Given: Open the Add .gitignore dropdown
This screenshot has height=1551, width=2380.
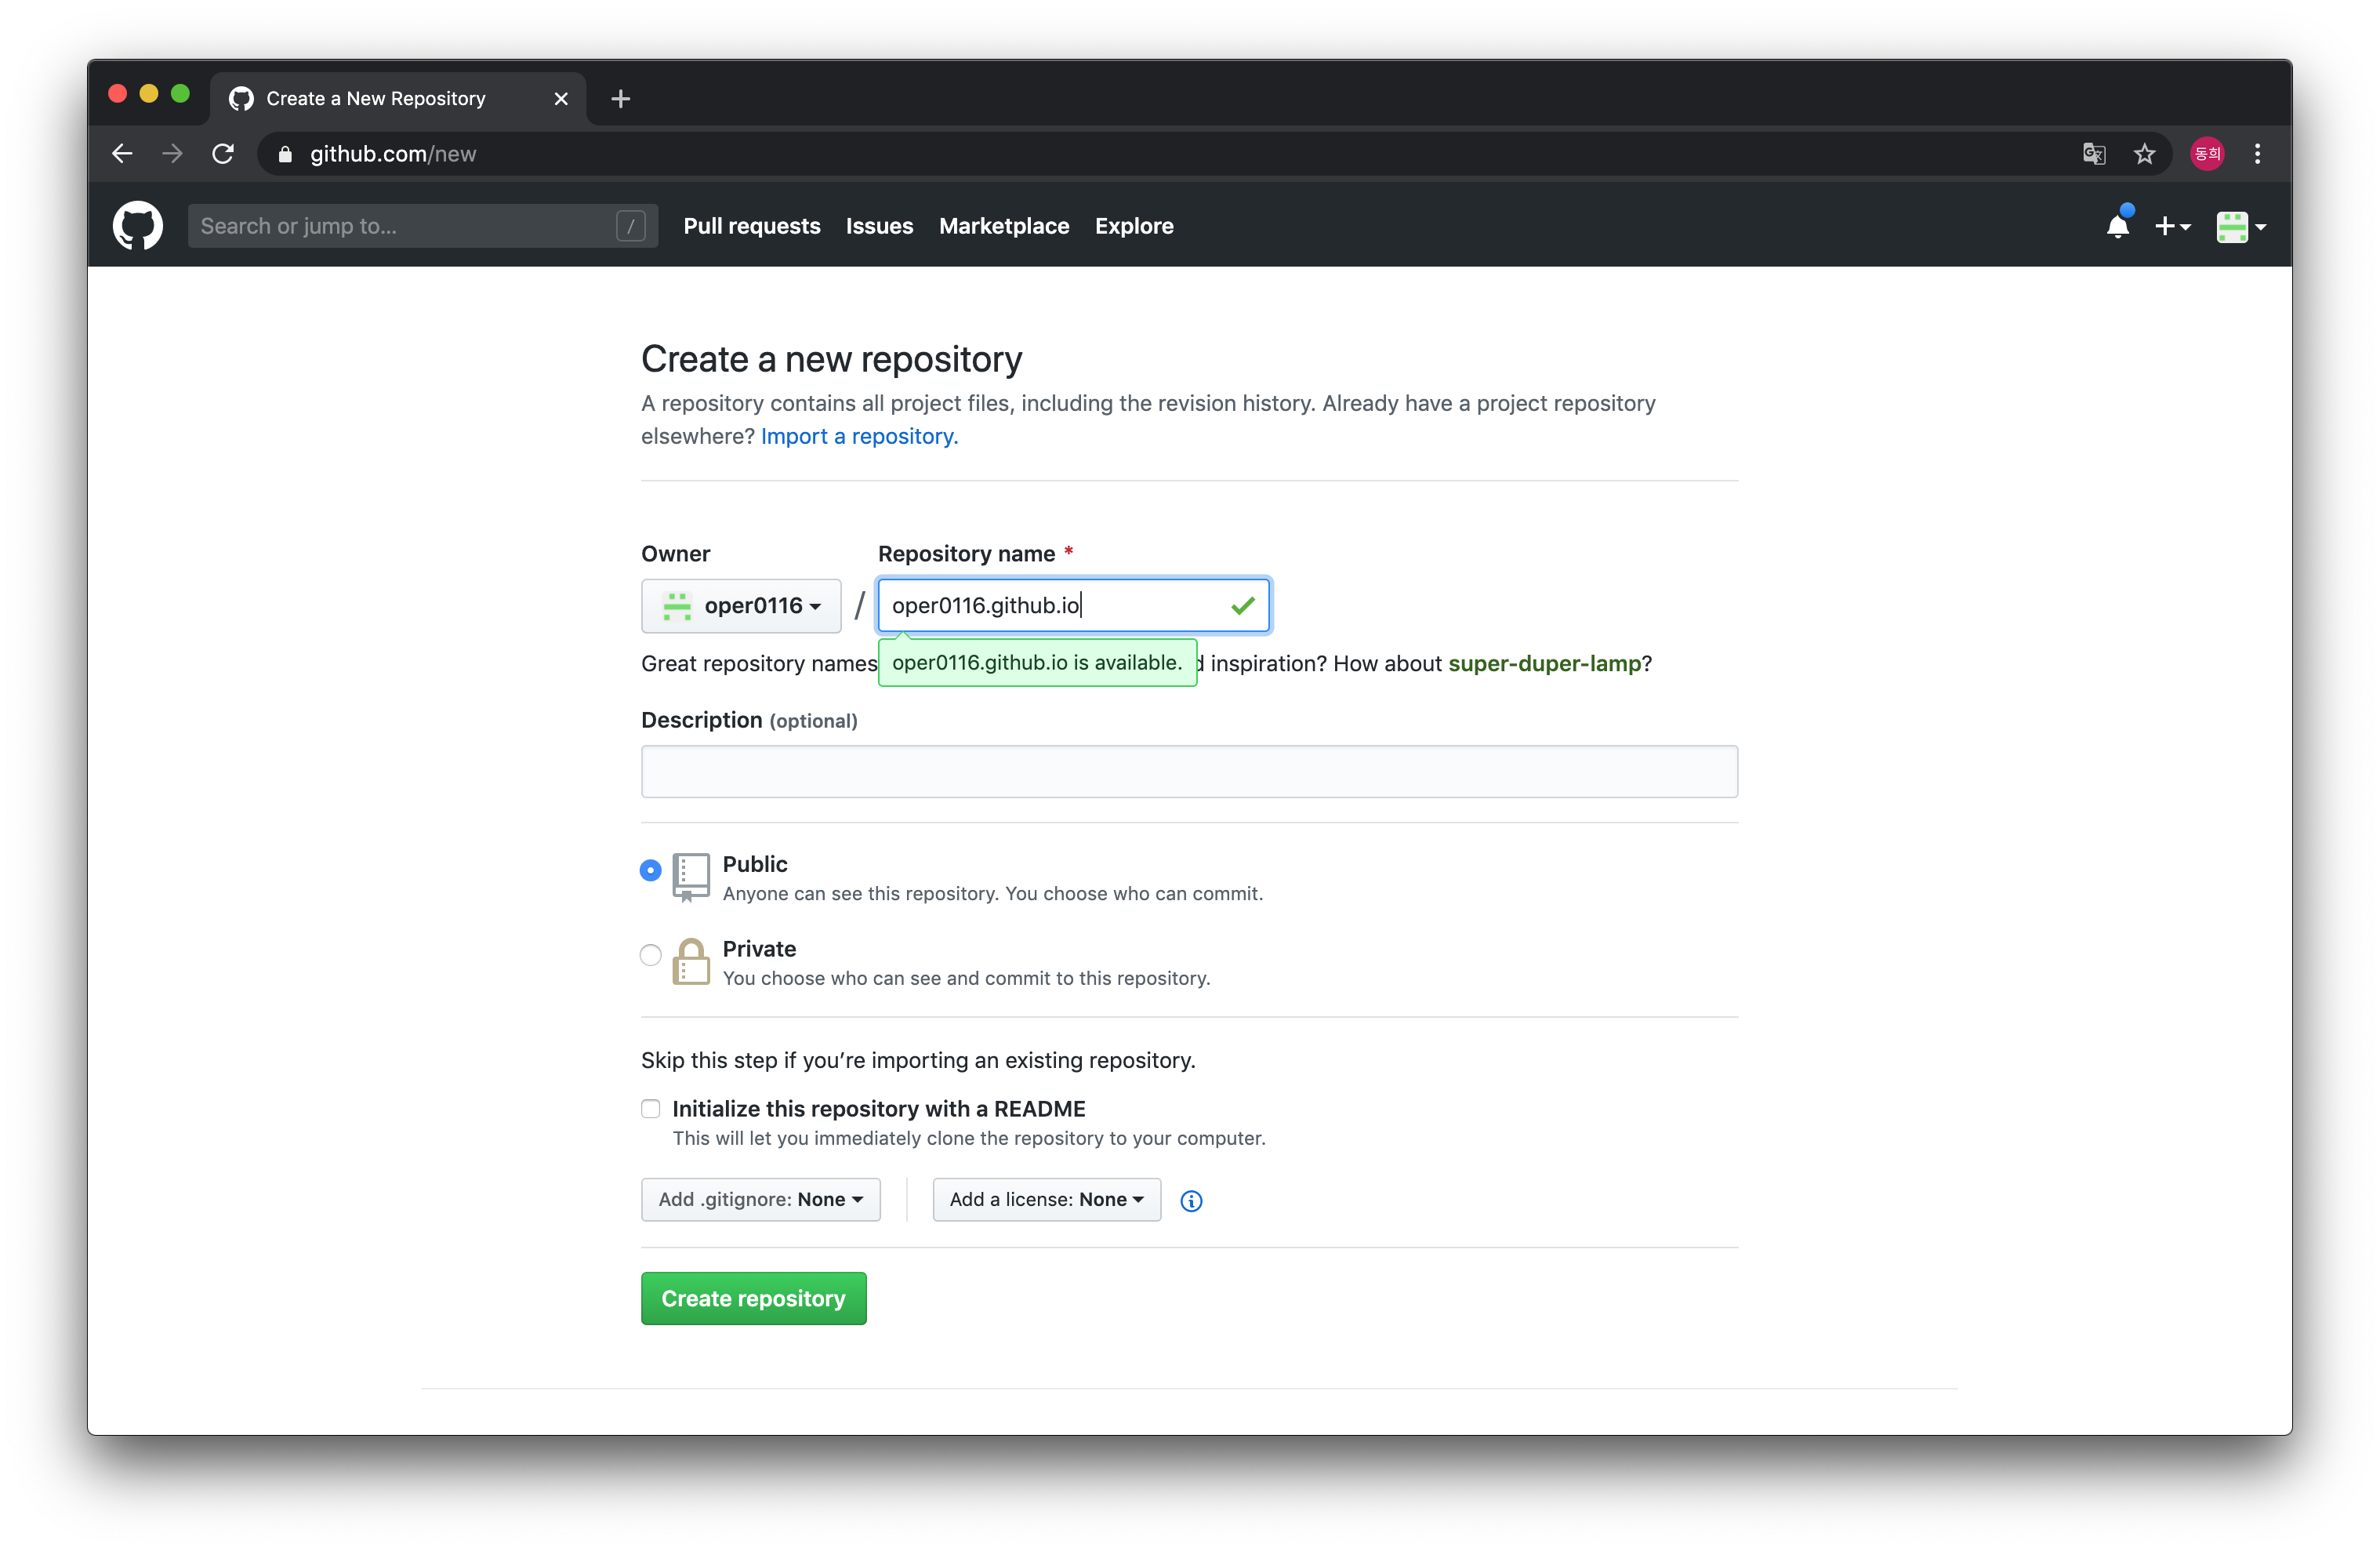Looking at the screenshot, I should (761, 1200).
